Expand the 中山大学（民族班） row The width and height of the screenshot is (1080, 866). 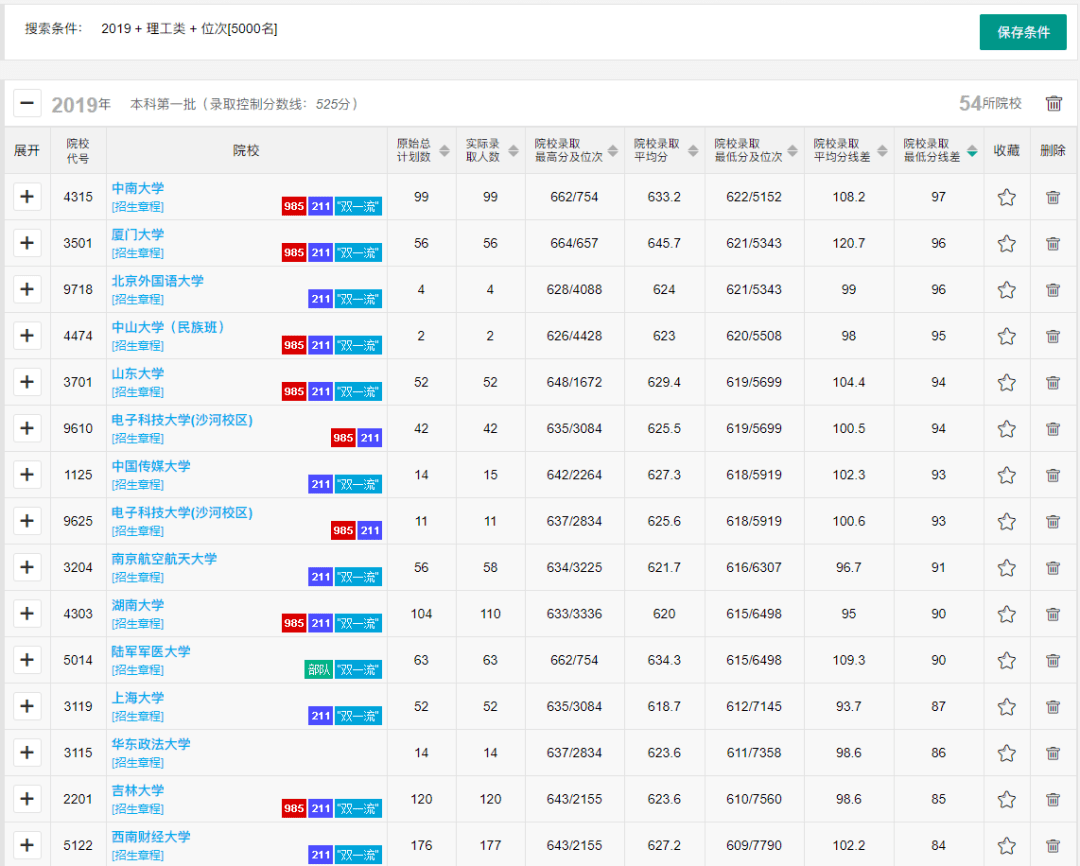pos(27,336)
